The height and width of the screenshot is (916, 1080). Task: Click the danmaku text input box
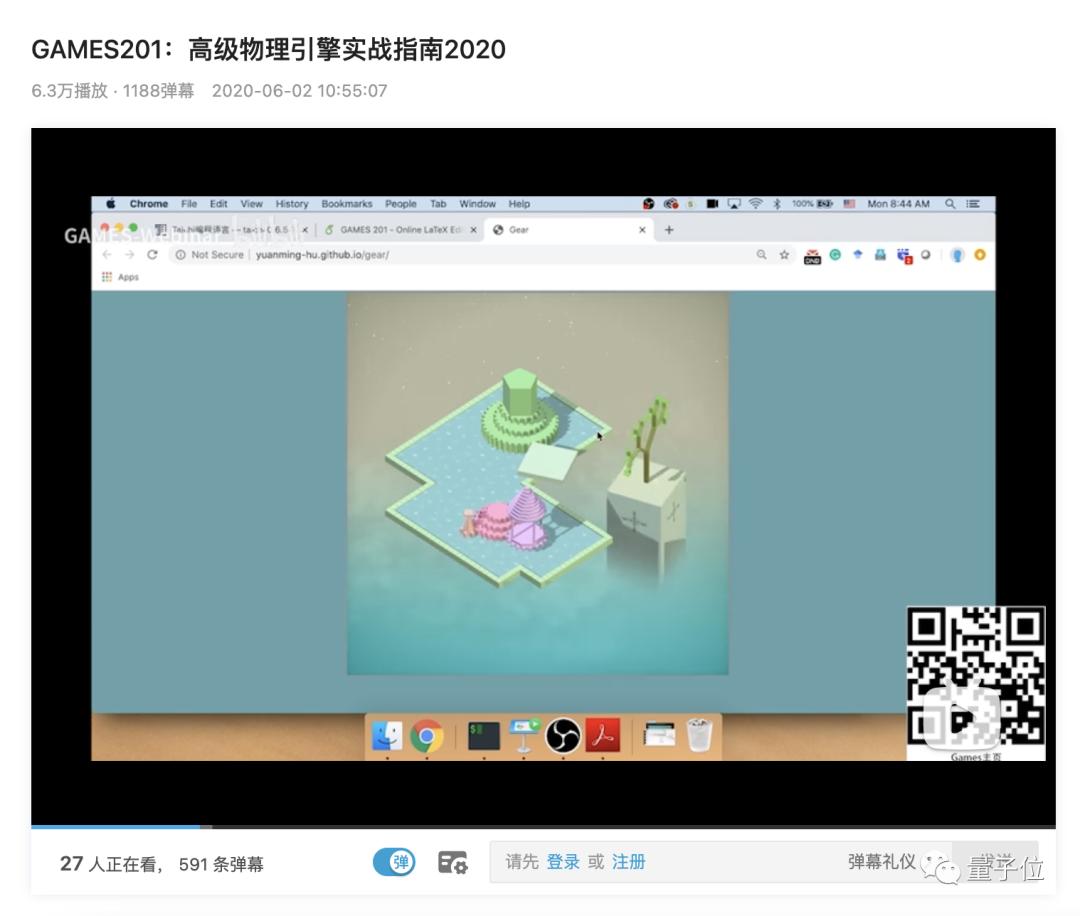coord(720,862)
